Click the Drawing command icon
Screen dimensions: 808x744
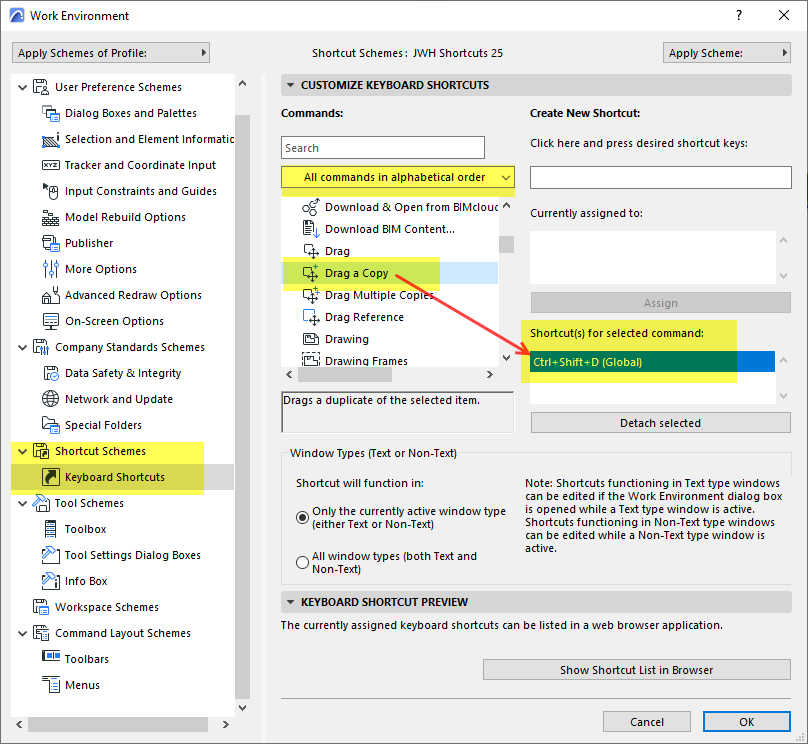click(311, 339)
